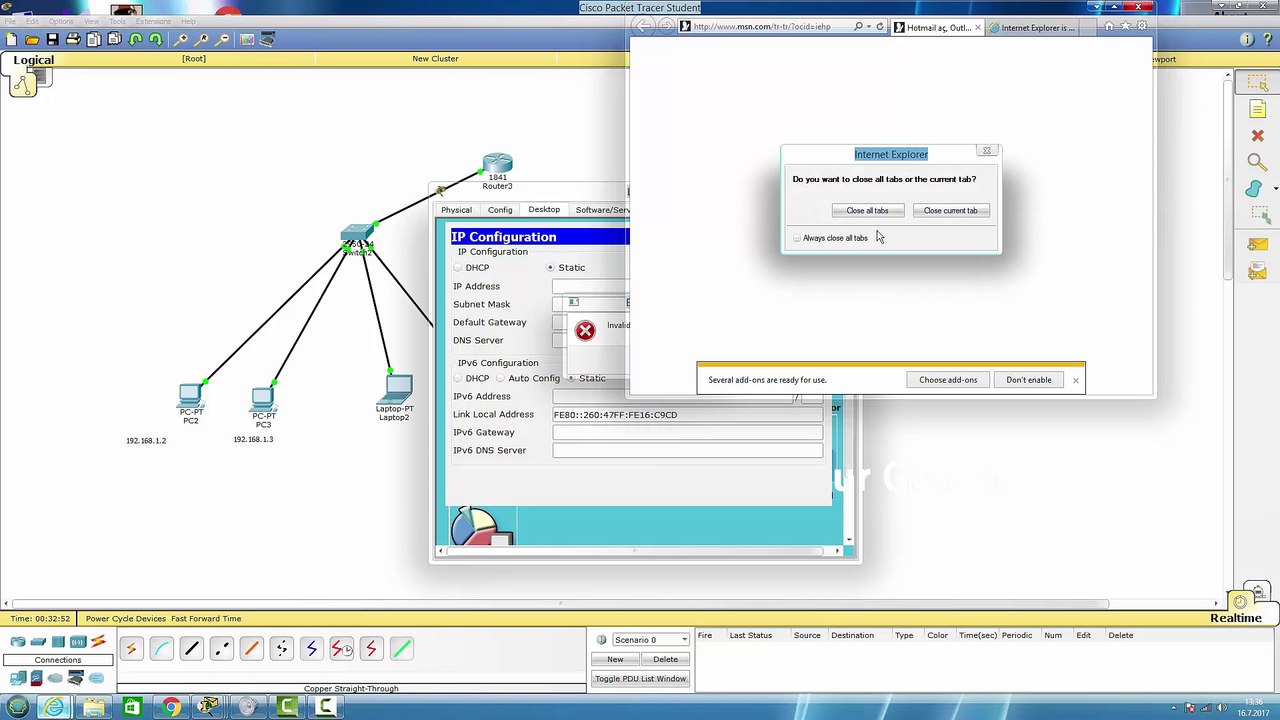Image resolution: width=1280 pixels, height=720 pixels.
Task: Select the orange Fiber cable
Action: click(251, 649)
